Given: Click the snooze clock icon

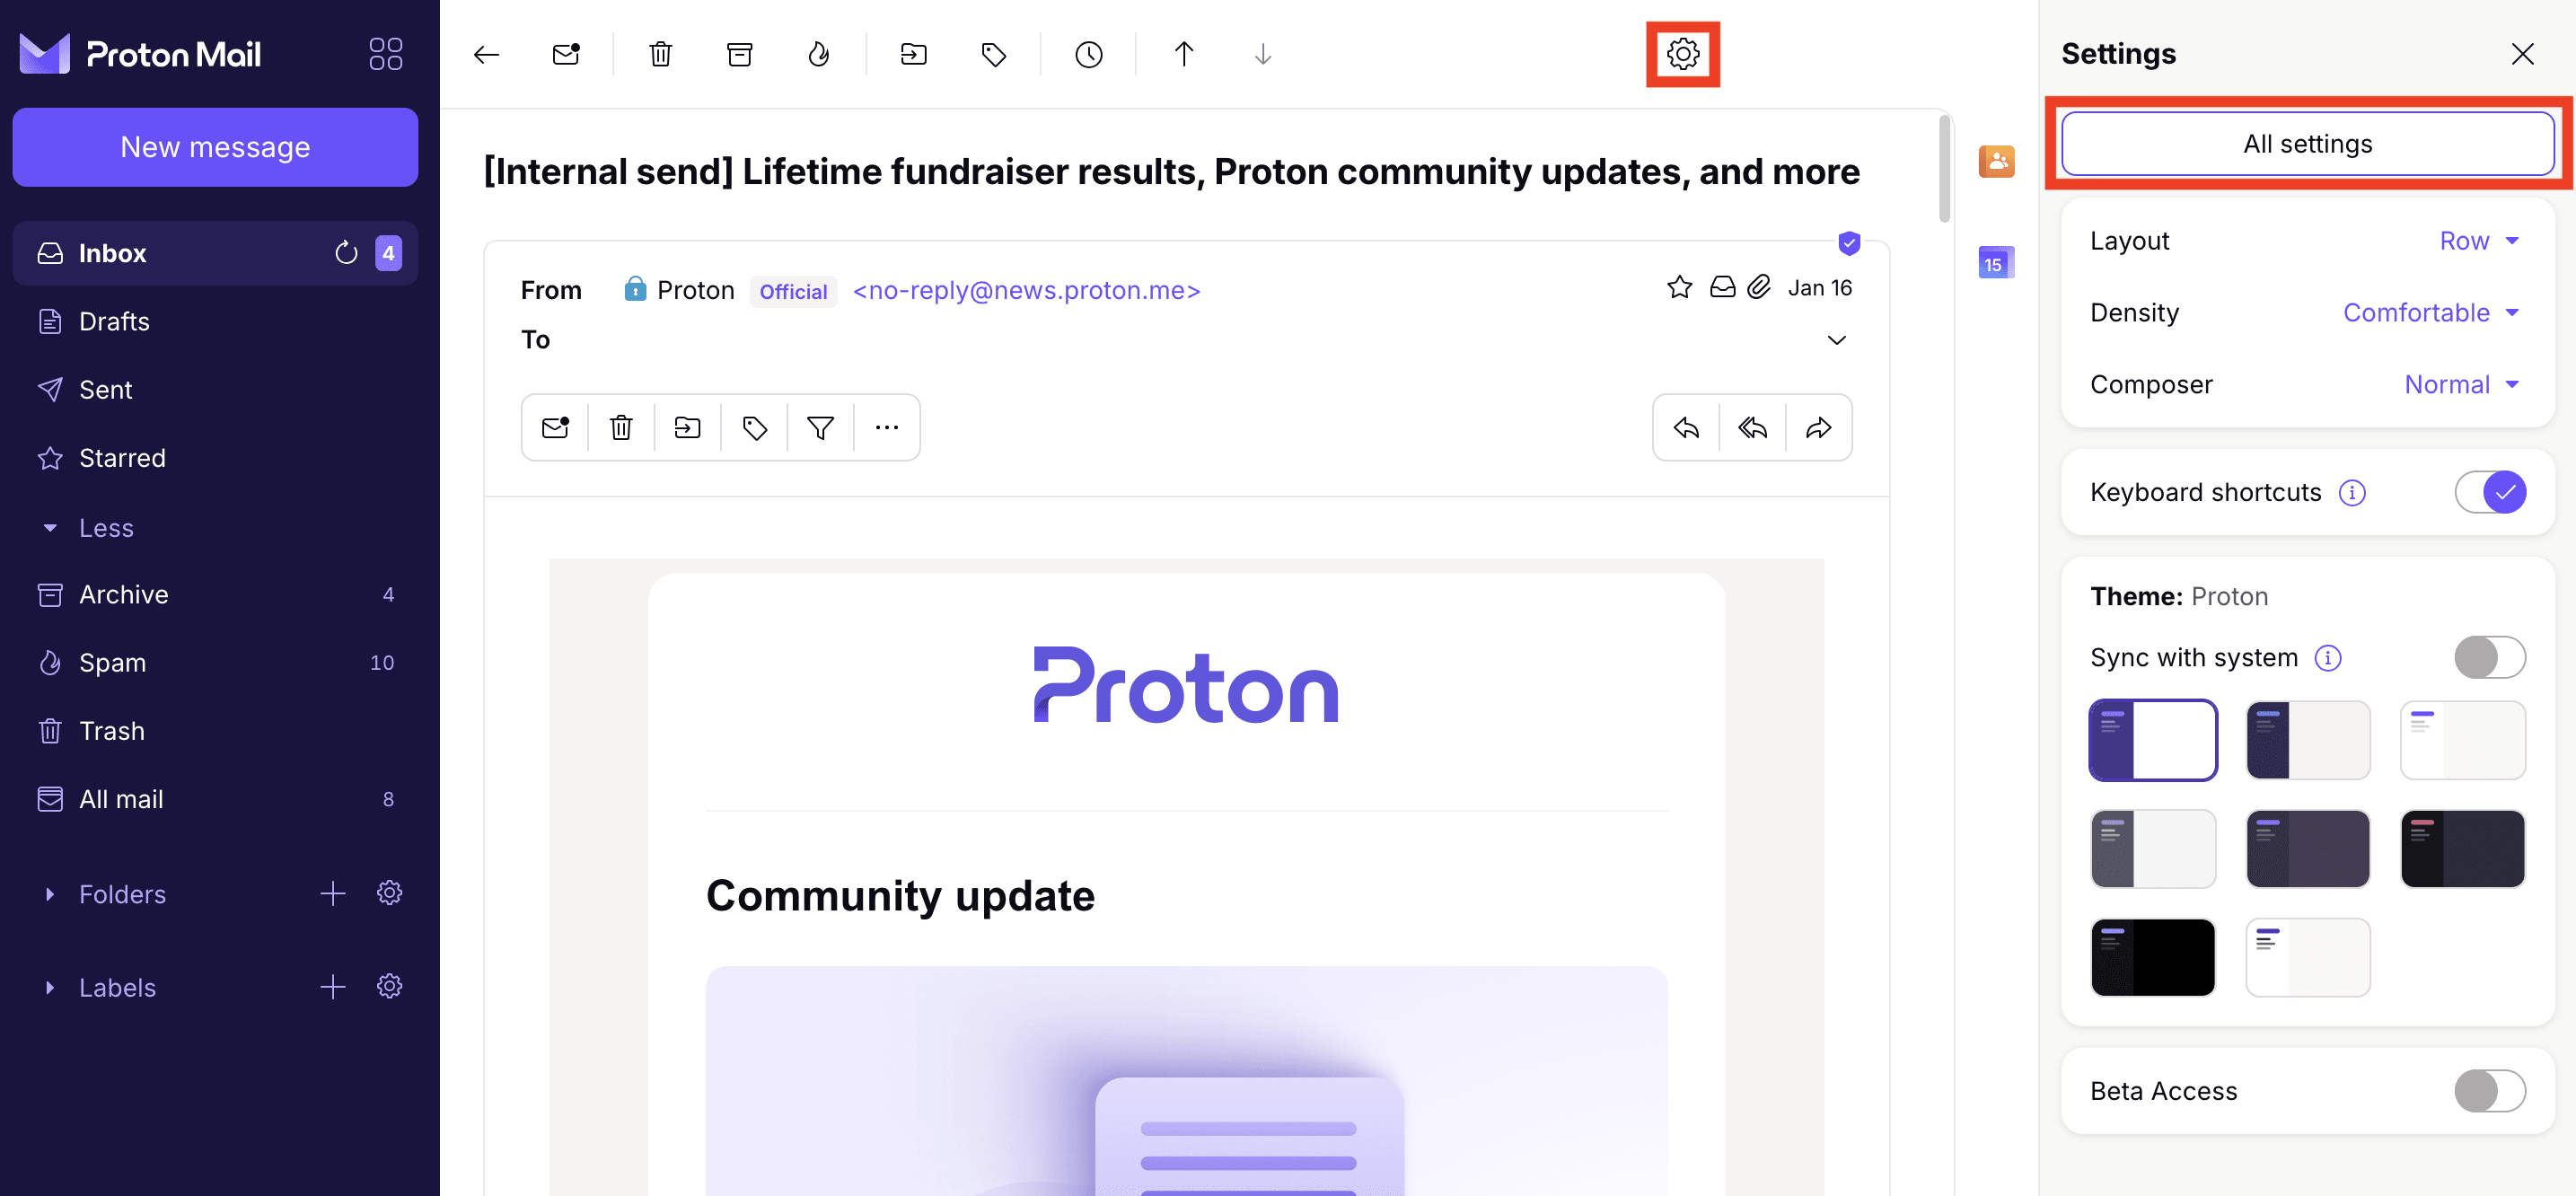Looking at the screenshot, I should [x=1087, y=53].
